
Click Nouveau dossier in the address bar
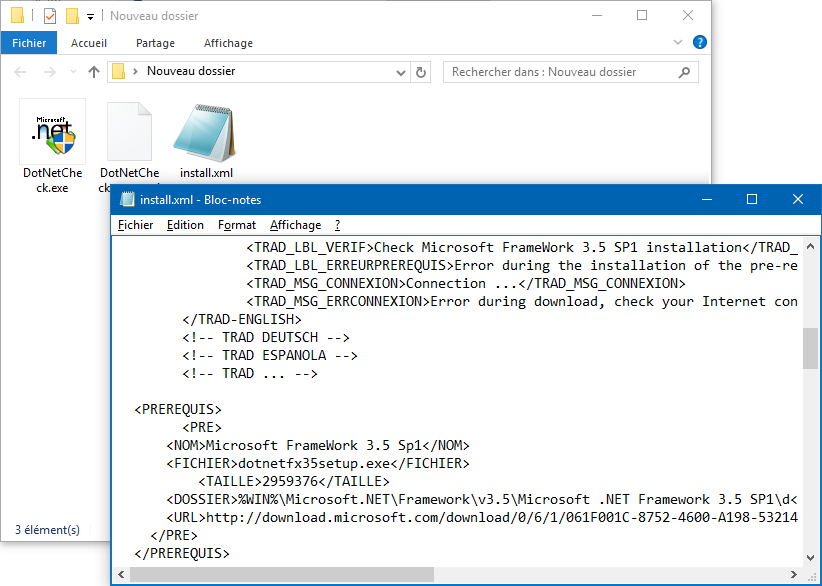pos(191,71)
